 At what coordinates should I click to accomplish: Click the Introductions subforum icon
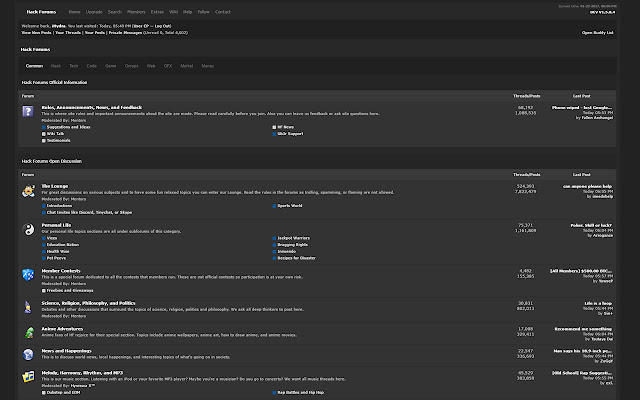click(x=45, y=206)
